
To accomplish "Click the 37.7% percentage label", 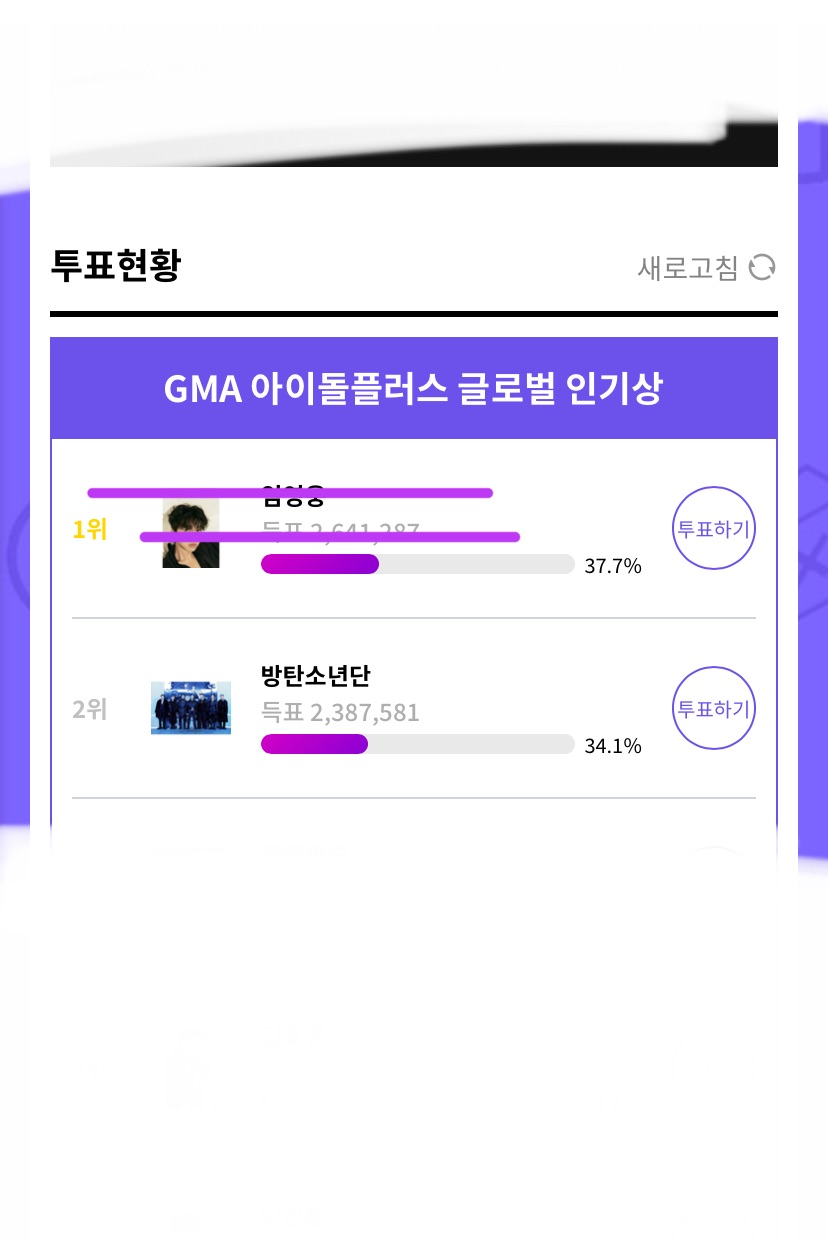I will (x=612, y=567).
